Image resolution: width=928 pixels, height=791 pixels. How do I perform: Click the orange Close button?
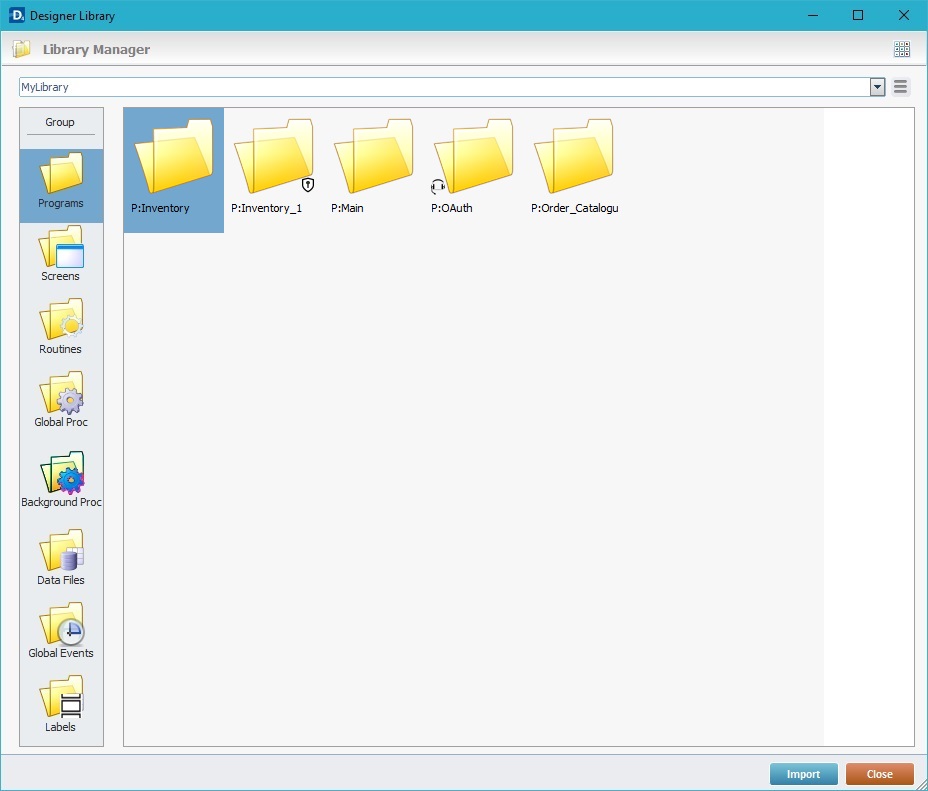point(879,774)
